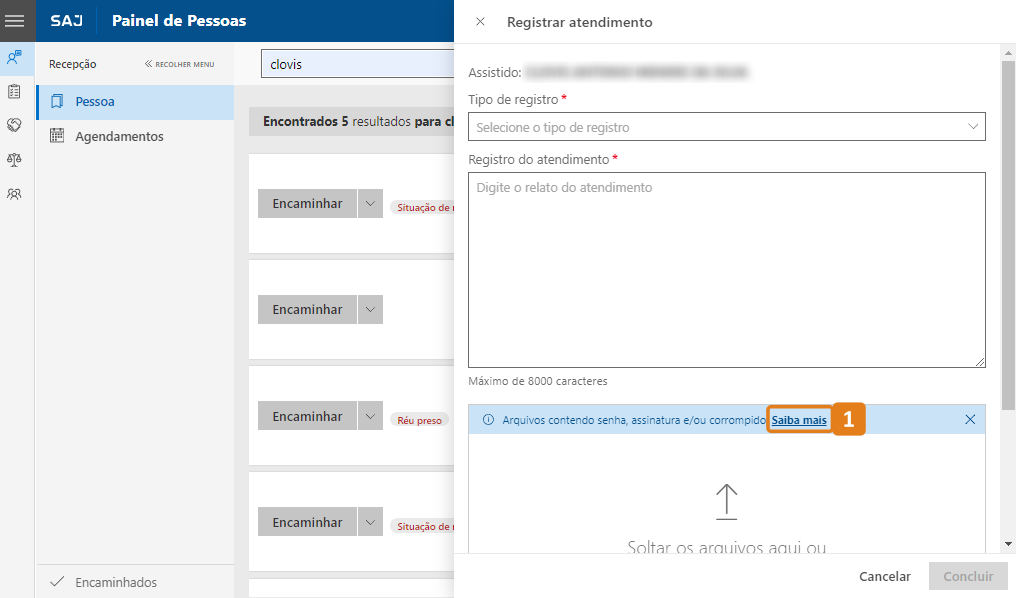Focus the search field containing clovis
The width and height of the screenshot is (1016, 598).
(x=358, y=64)
